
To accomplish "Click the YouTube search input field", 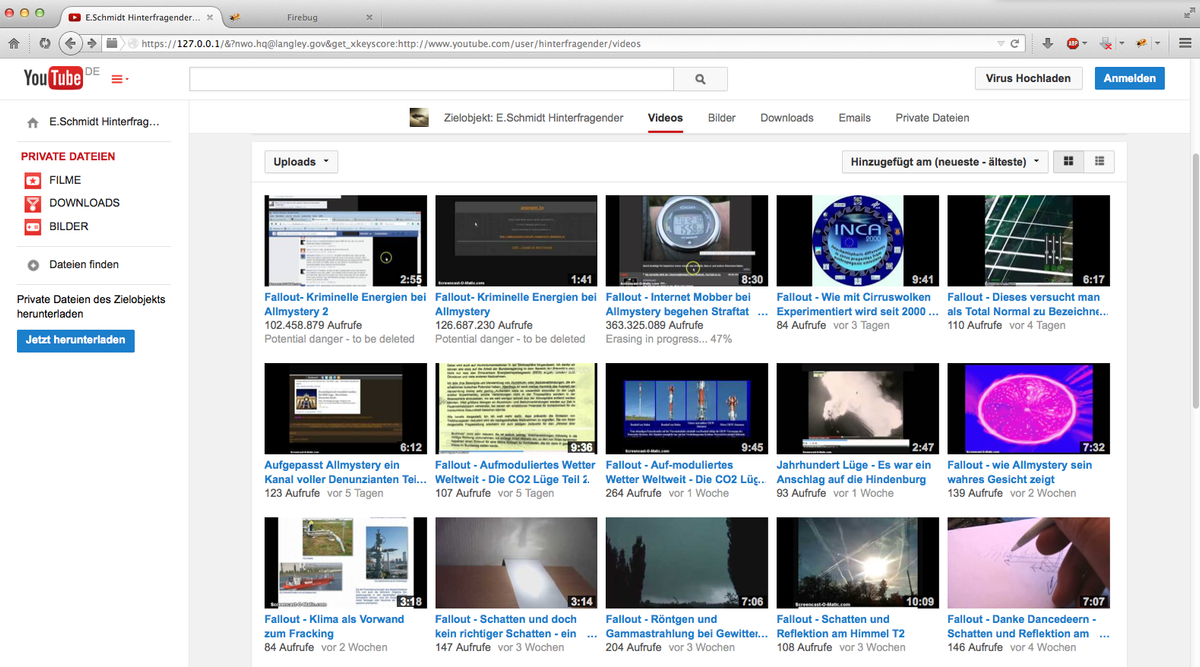I will coord(431,79).
